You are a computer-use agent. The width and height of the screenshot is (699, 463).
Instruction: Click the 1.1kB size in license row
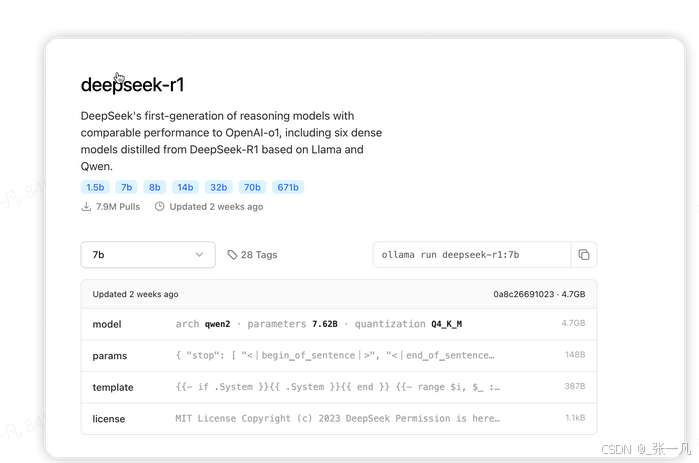coord(575,418)
